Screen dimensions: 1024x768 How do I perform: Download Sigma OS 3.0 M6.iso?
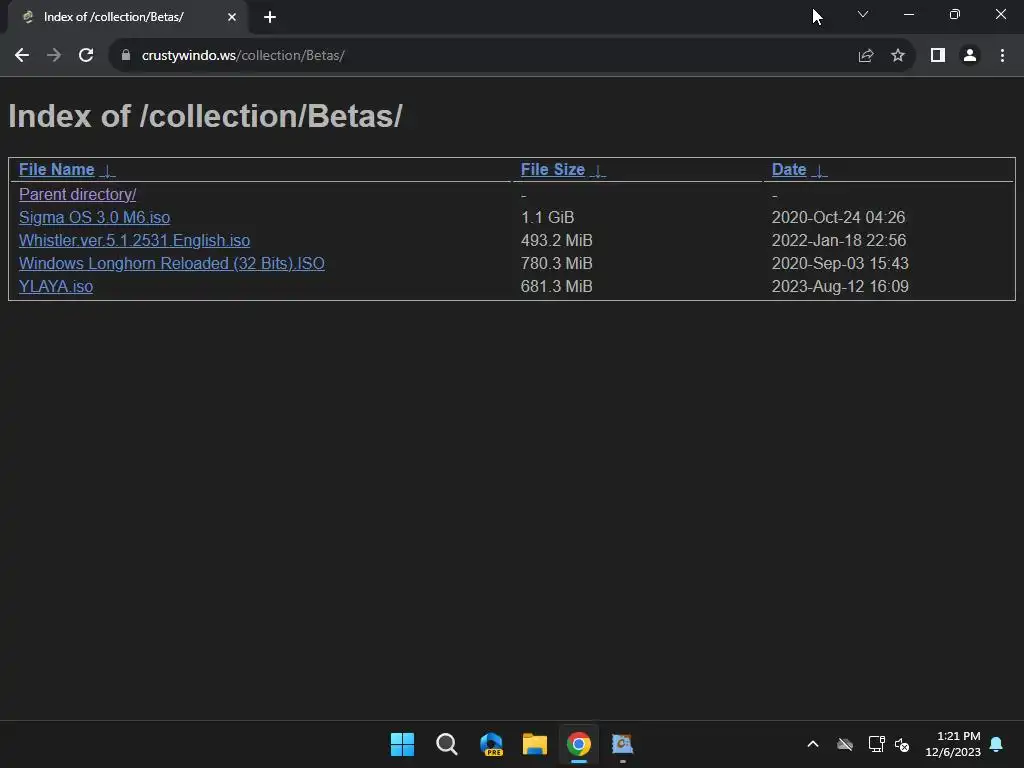(x=95, y=217)
